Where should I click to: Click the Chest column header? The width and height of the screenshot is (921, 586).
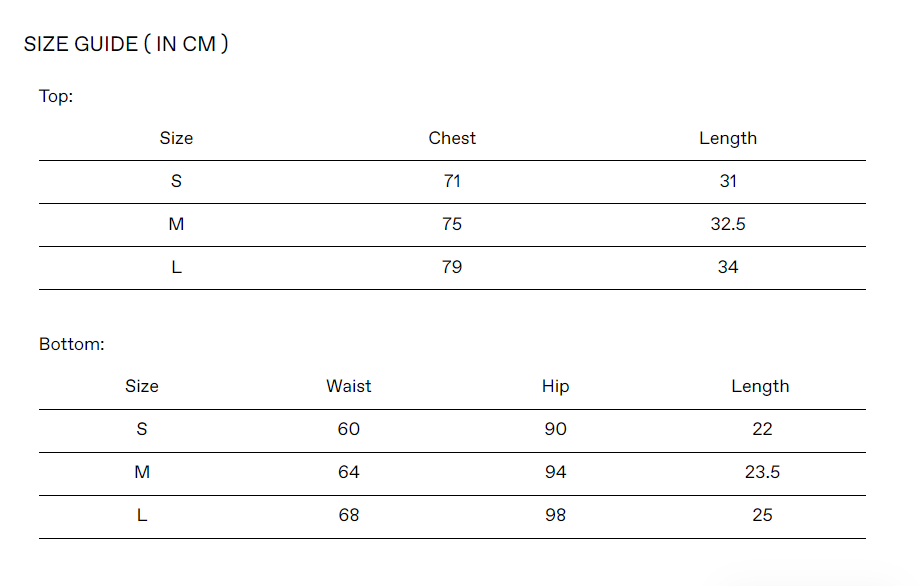point(452,138)
